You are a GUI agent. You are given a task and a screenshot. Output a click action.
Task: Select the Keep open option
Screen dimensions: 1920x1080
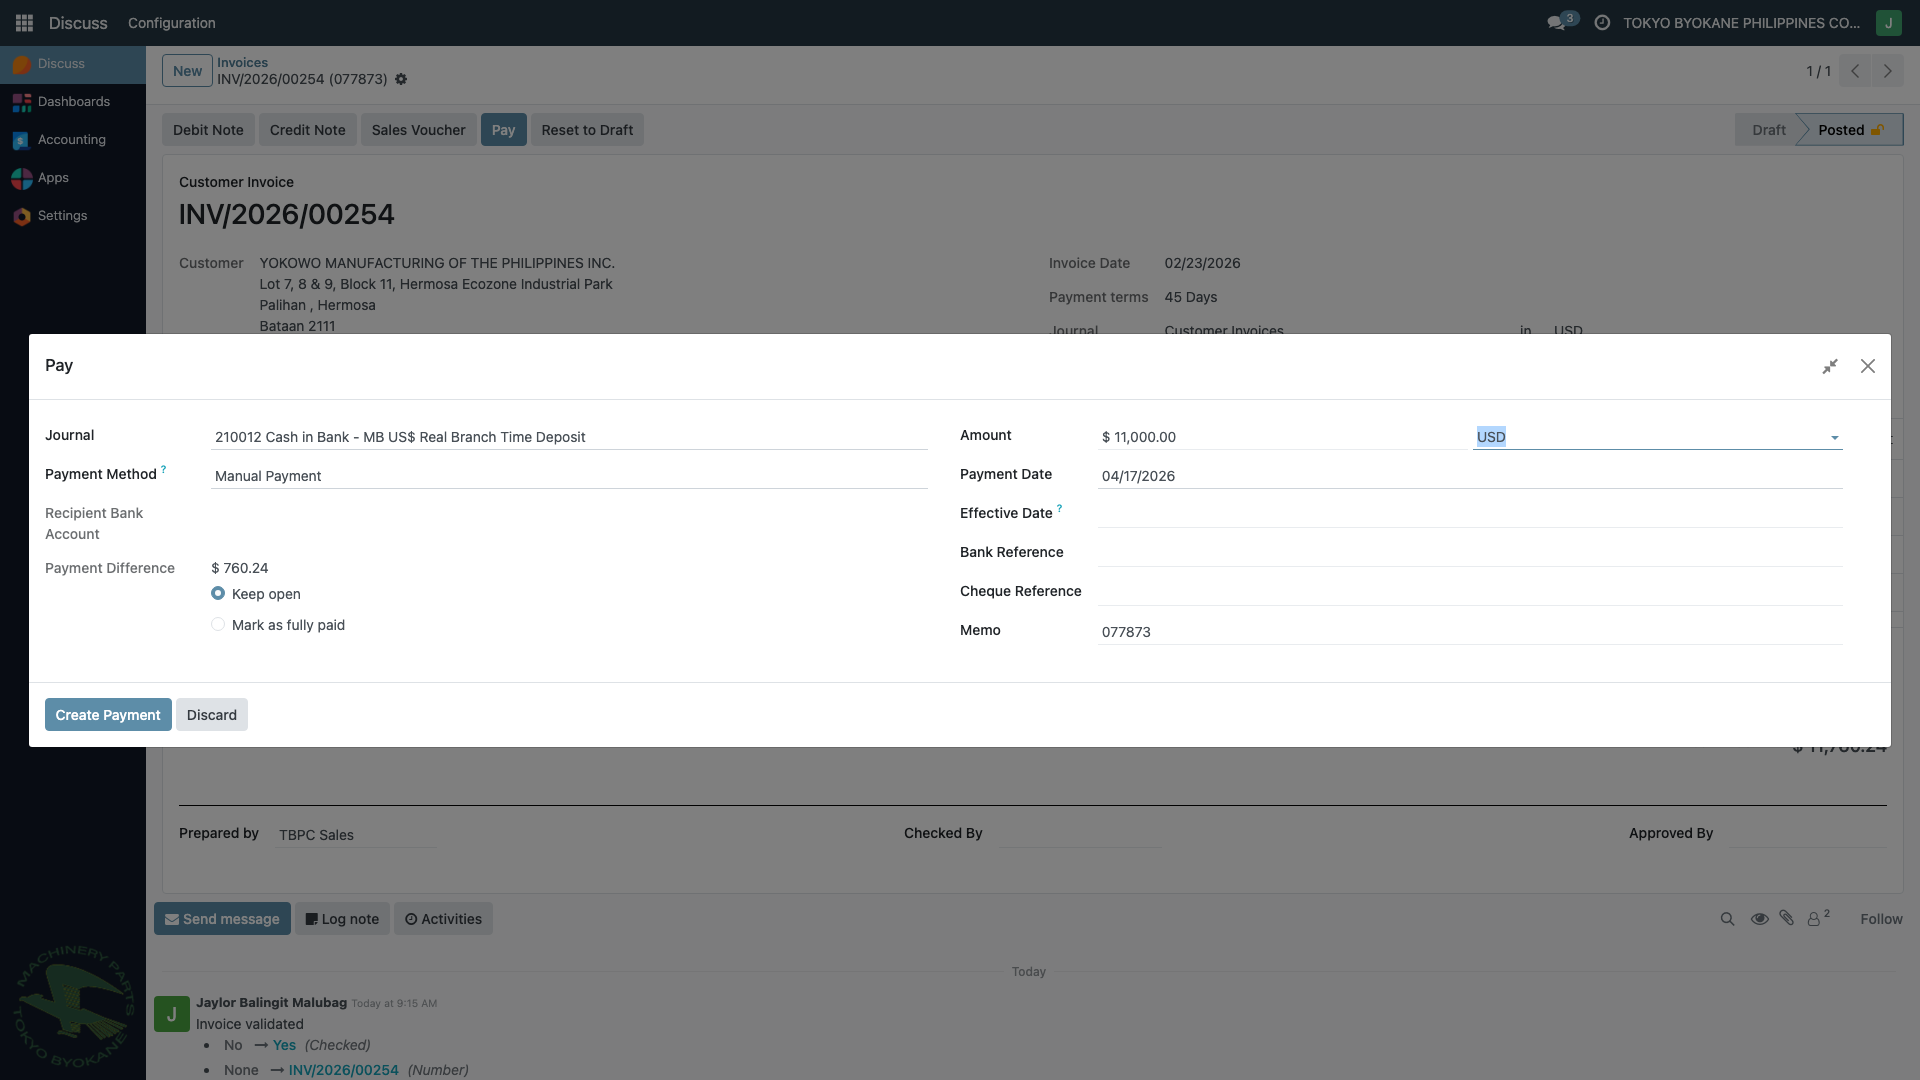pyautogui.click(x=218, y=593)
